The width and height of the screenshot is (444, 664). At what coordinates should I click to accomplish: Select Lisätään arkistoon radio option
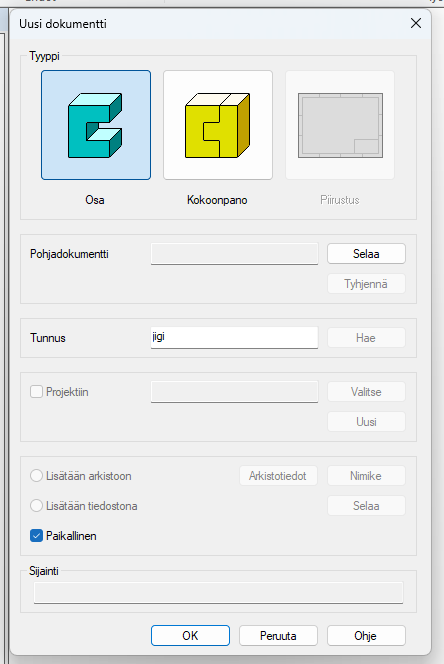coord(36,476)
